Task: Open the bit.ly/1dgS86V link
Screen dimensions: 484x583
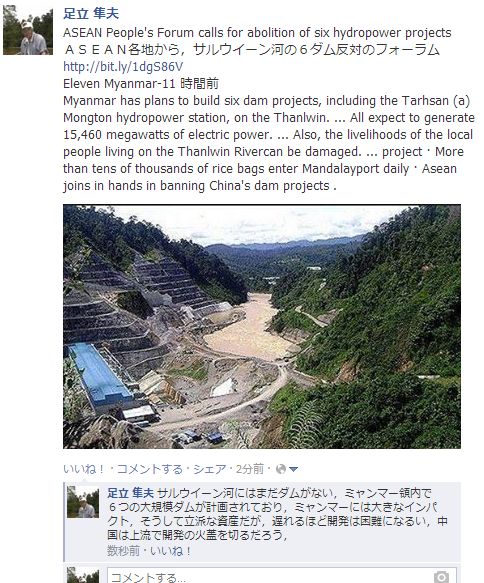Action: coord(123,67)
